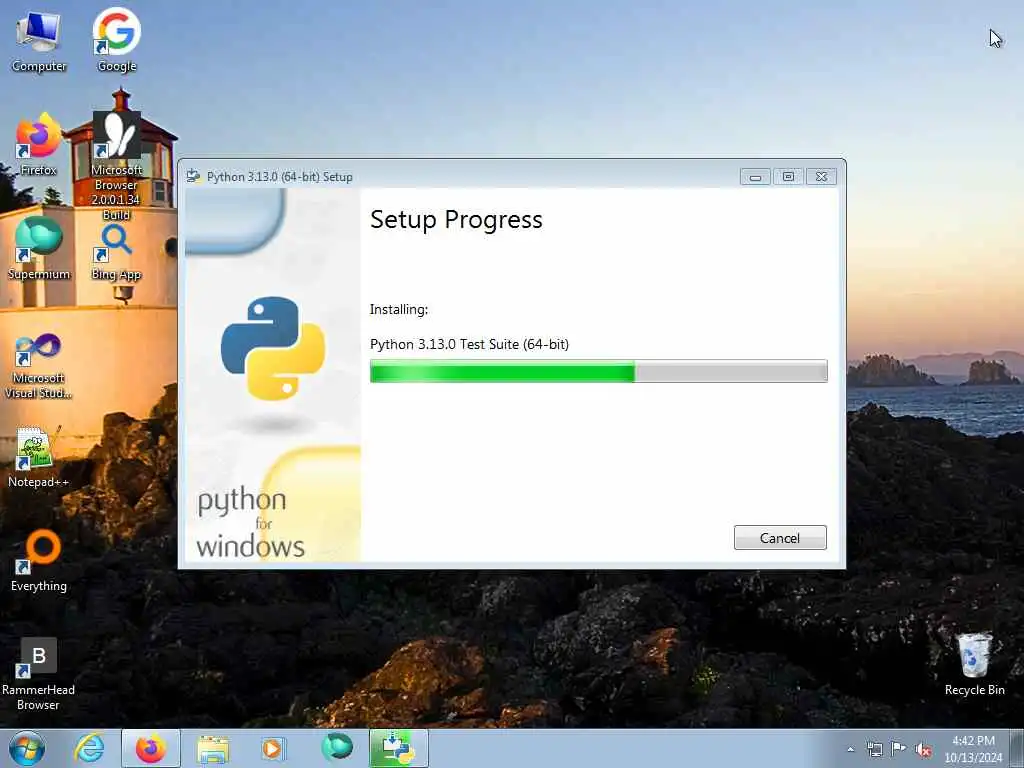Select the RammerHead Browser desktop shortcut
1024x768 pixels.
click(39, 674)
